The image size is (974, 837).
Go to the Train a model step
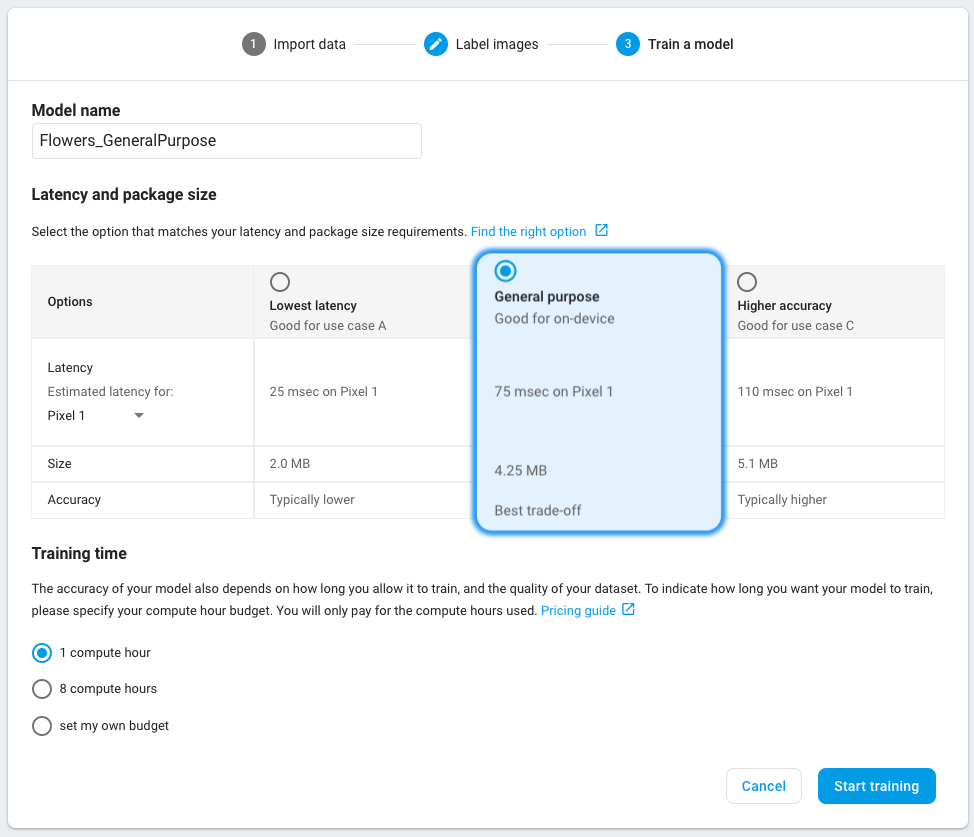pyautogui.click(x=689, y=44)
